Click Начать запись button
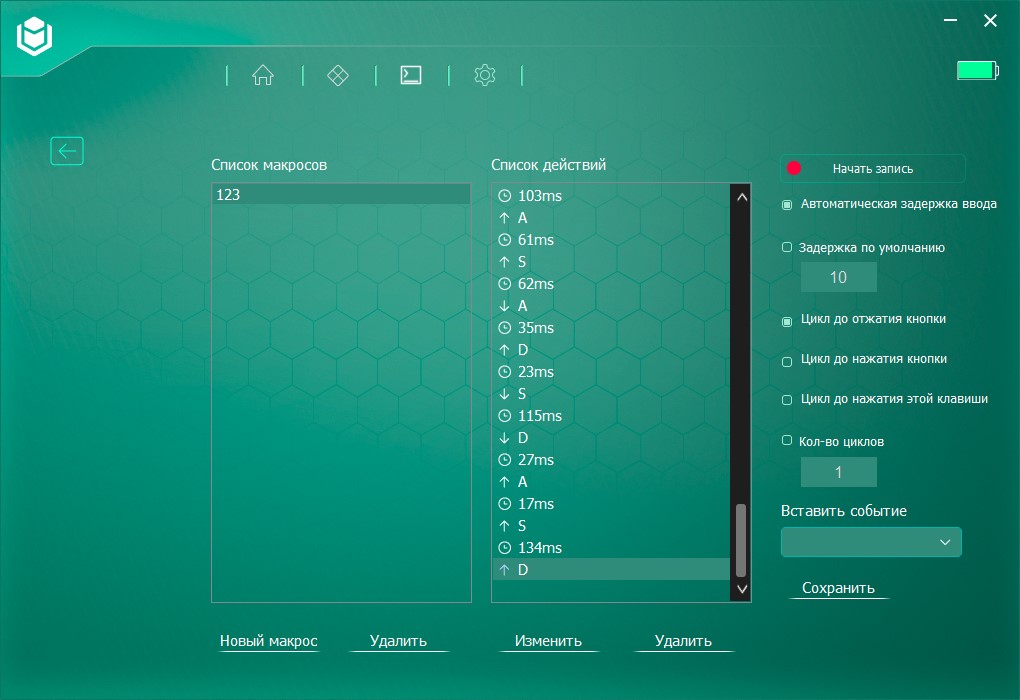This screenshot has height=700, width=1020. coord(872,168)
